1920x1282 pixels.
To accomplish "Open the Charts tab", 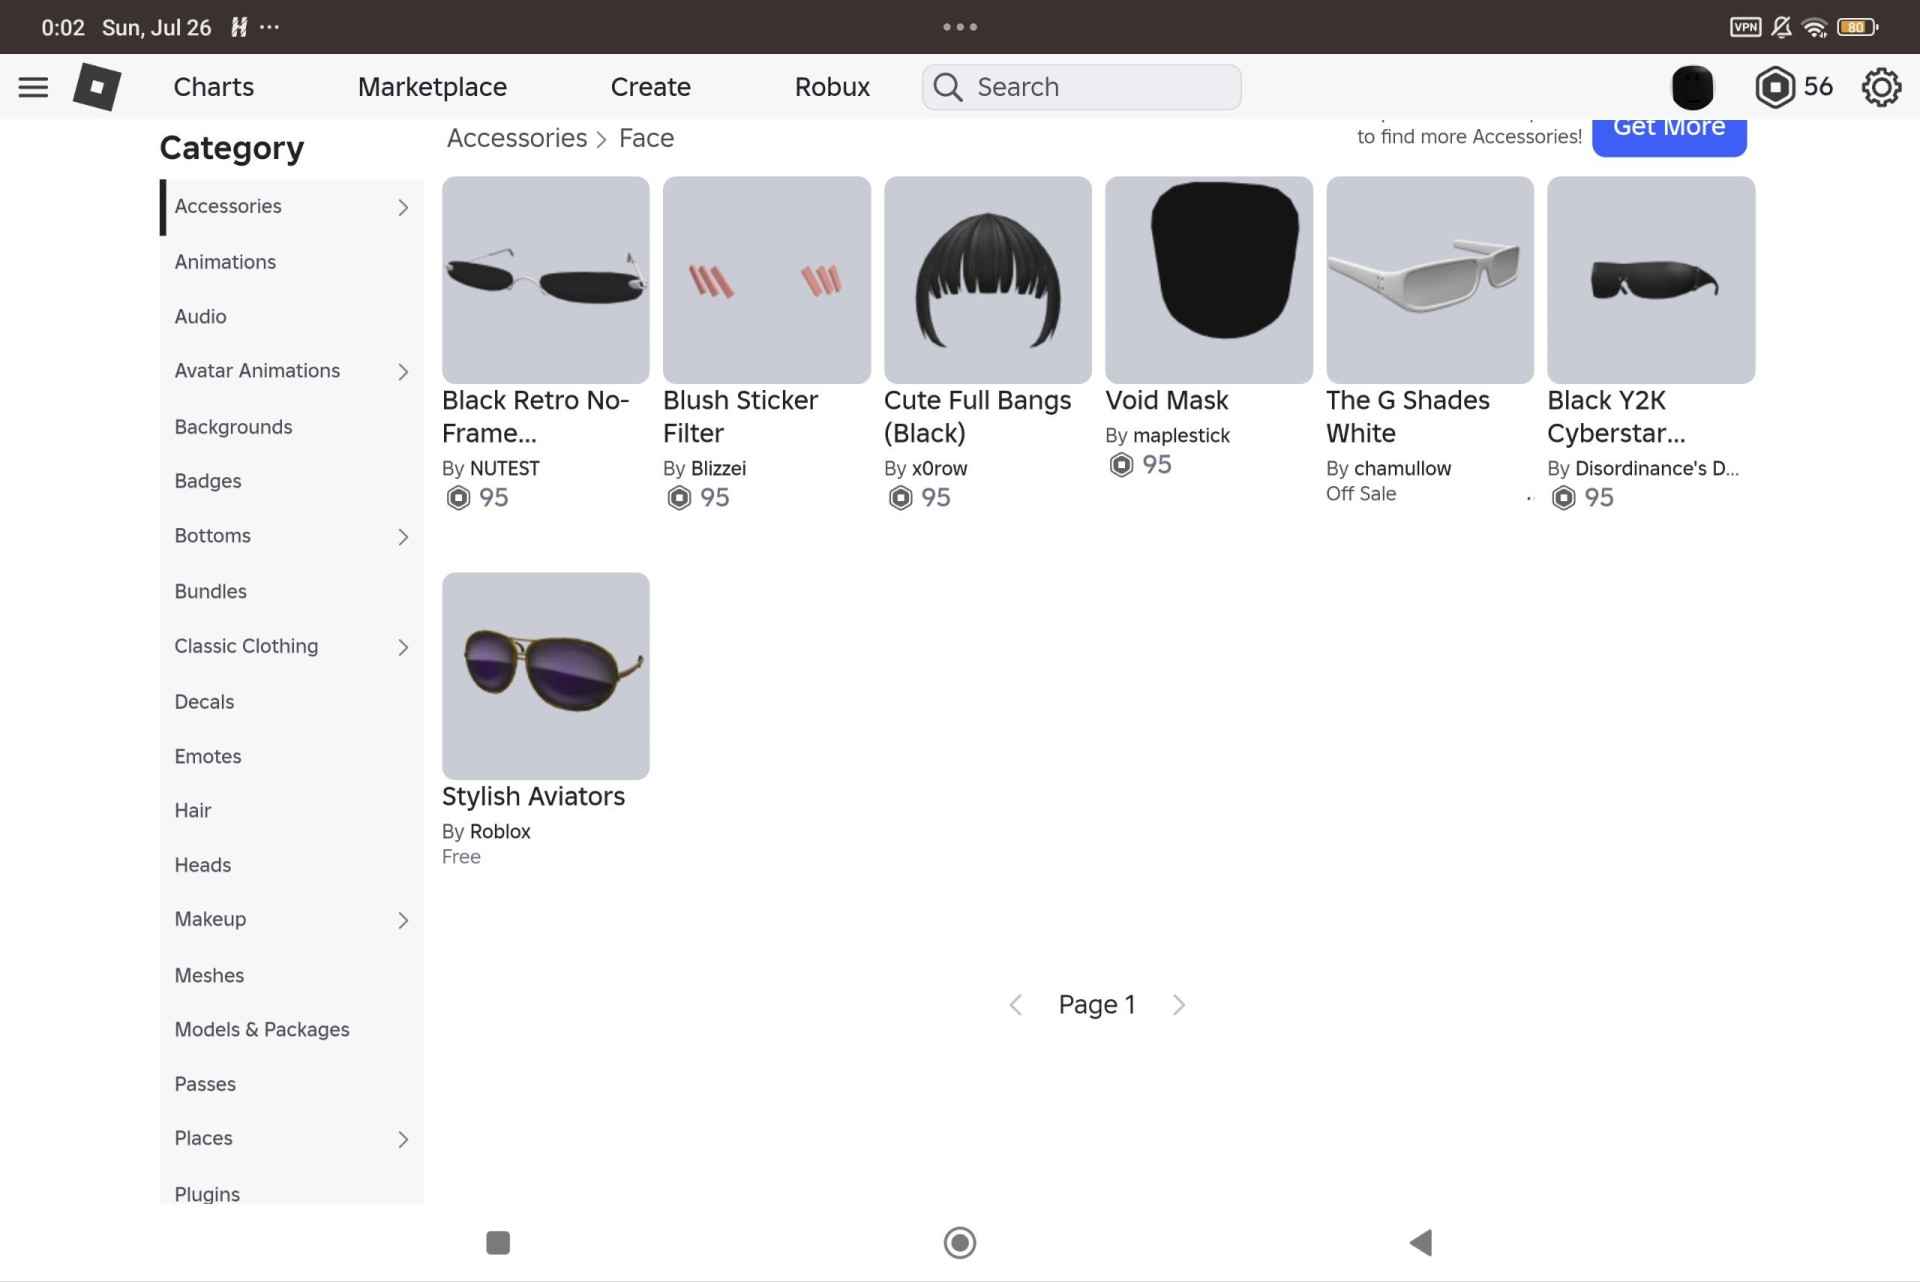I will point(213,87).
